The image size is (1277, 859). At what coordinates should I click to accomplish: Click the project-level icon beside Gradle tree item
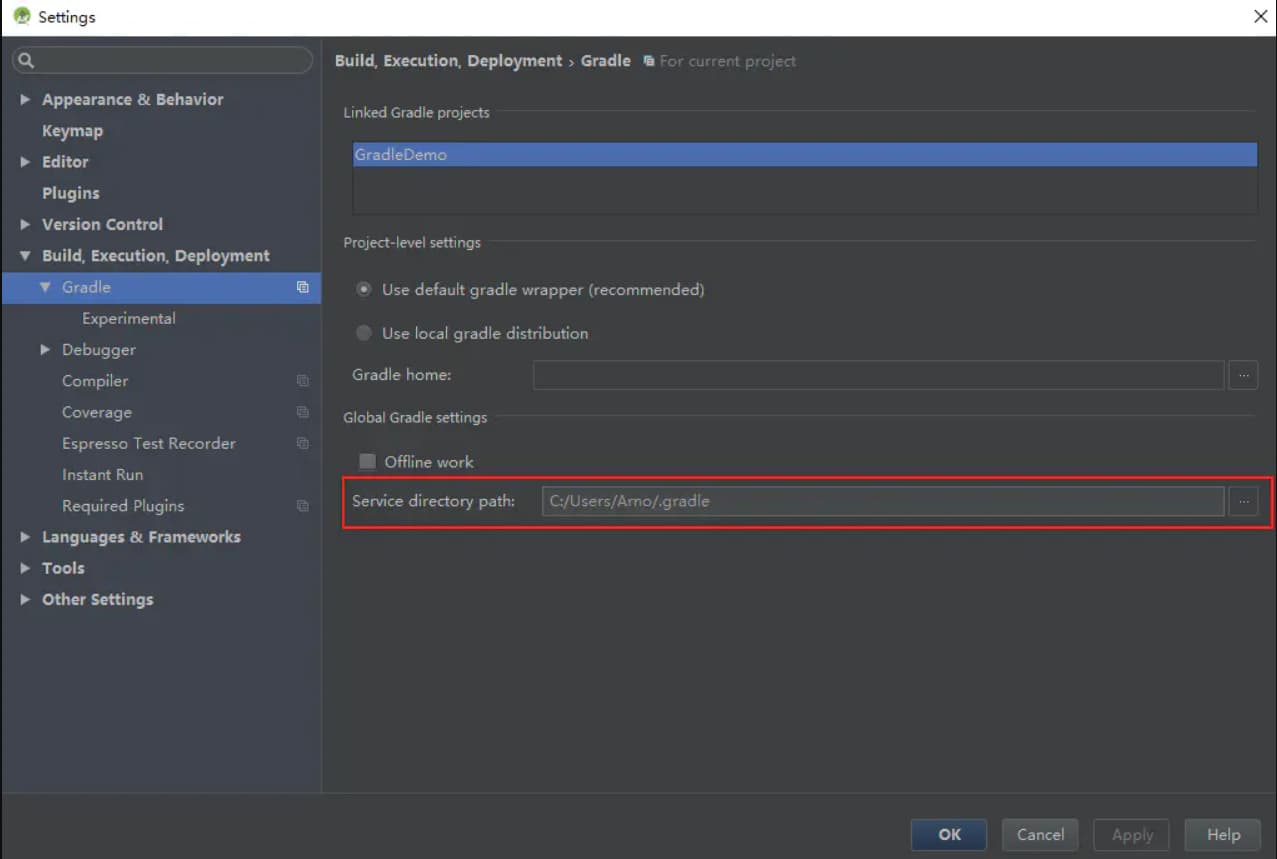point(302,287)
